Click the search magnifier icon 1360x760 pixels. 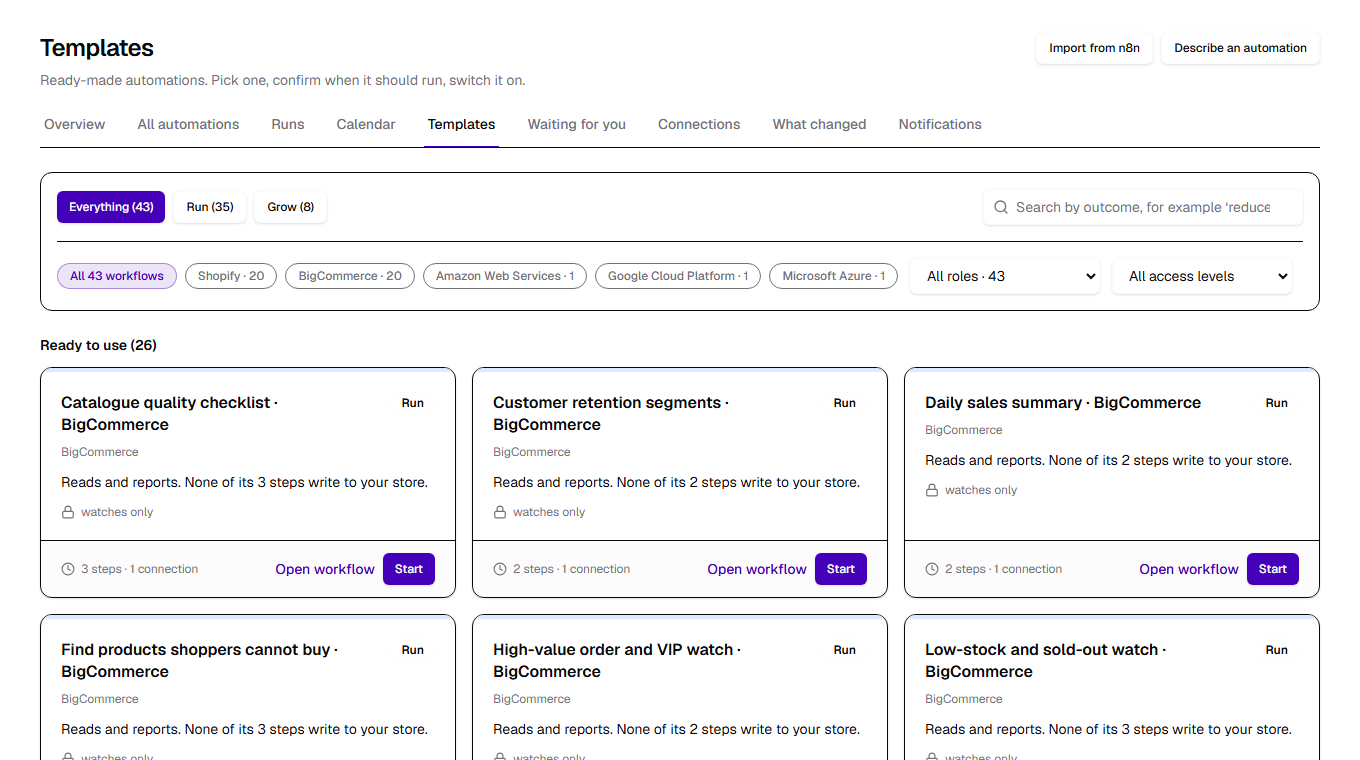pyautogui.click(x=1001, y=207)
